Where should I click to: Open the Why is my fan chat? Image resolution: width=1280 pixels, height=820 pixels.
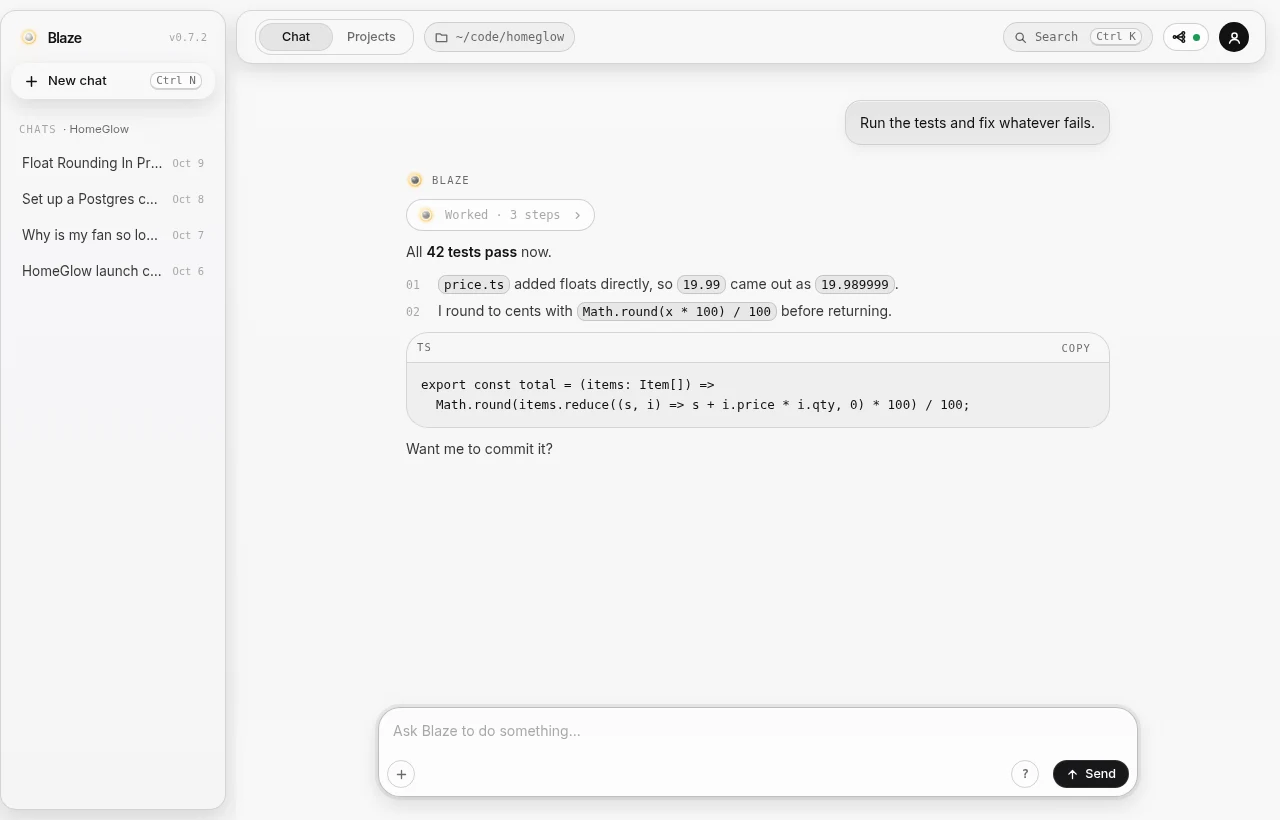point(113,235)
